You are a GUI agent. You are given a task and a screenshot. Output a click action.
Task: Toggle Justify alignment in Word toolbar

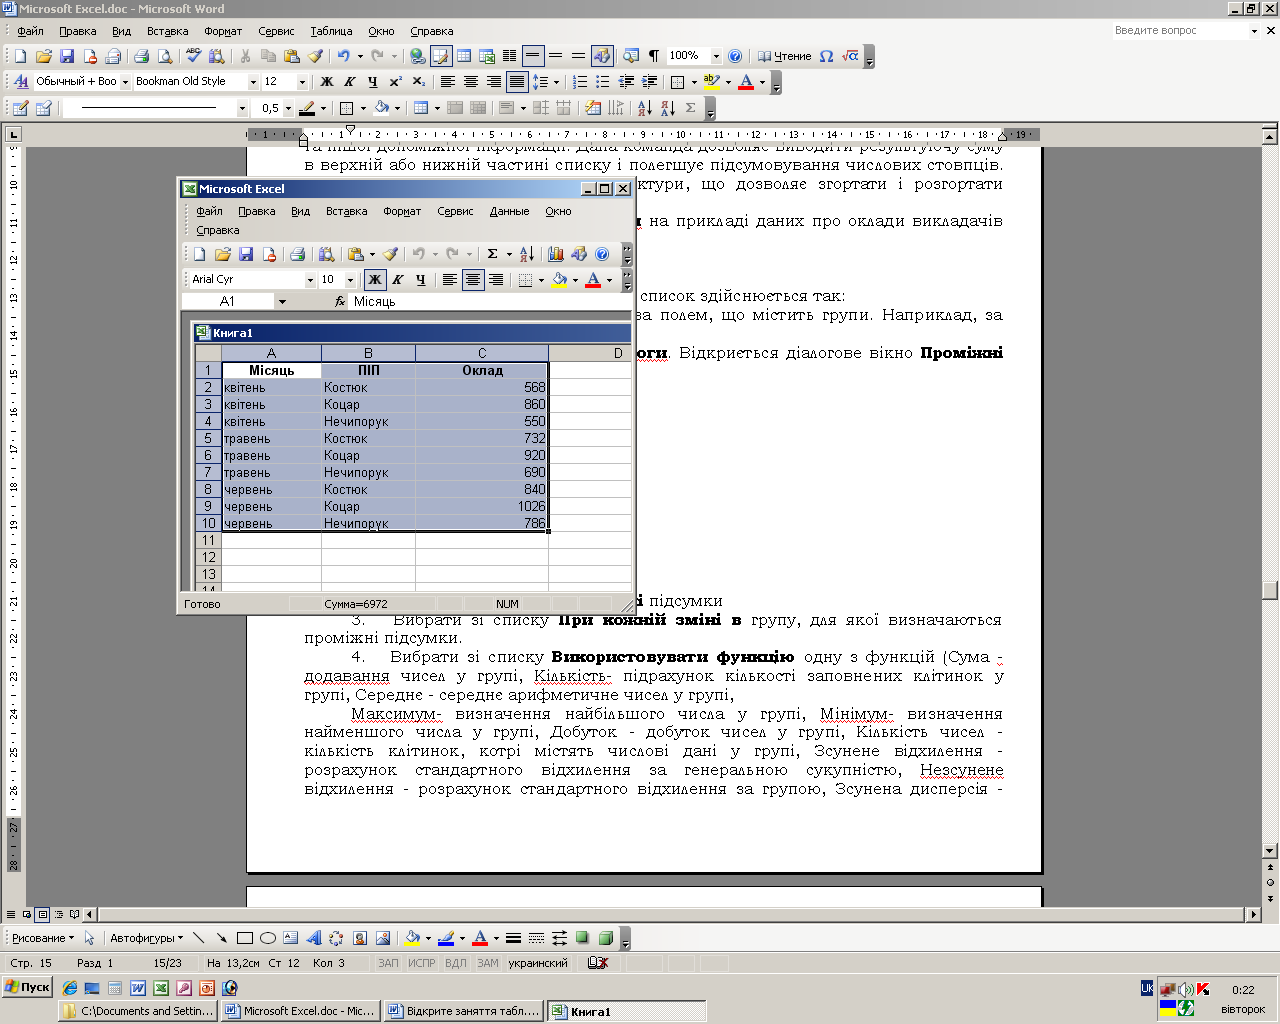(517, 82)
